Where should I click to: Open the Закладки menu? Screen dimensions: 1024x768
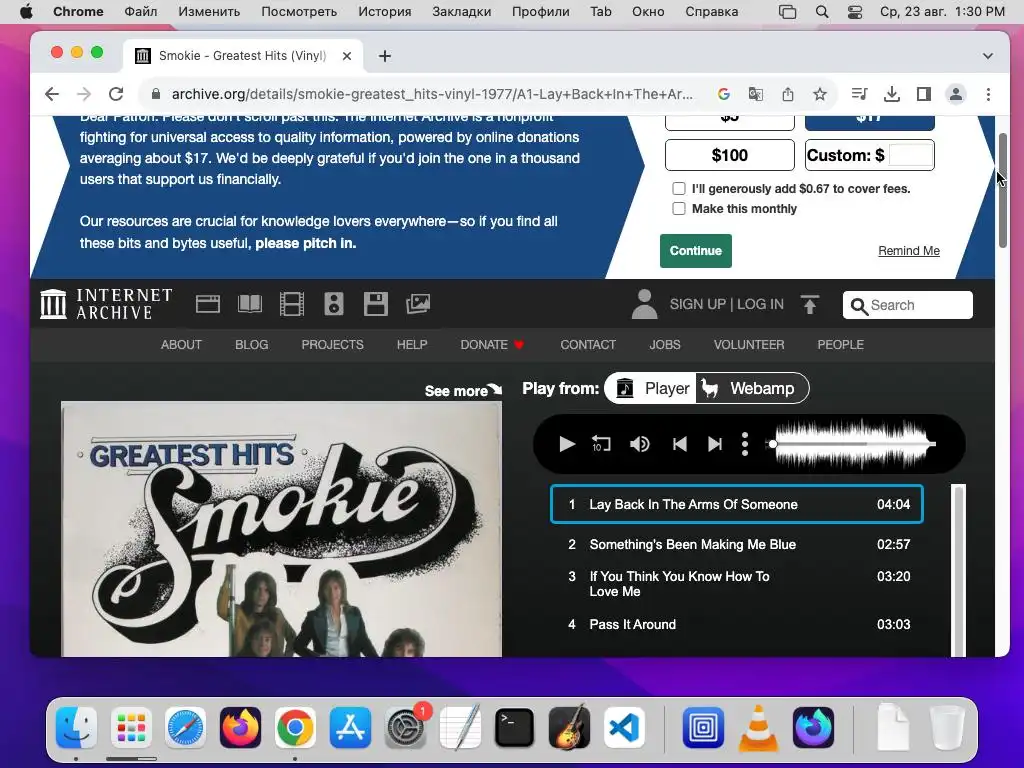tap(461, 12)
